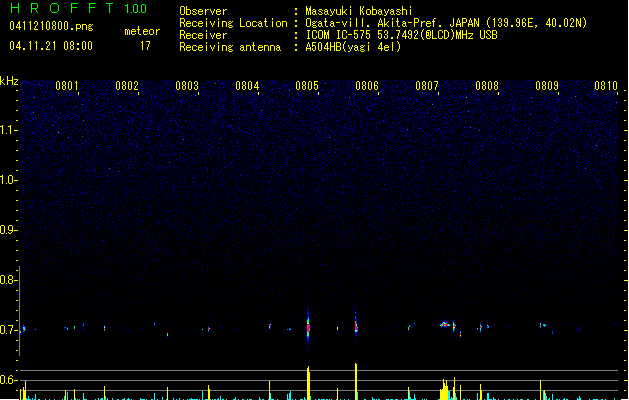Select the file name 0411210800.png
Viewport: 629px width, 400px height.
pyautogui.click(x=51, y=26)
